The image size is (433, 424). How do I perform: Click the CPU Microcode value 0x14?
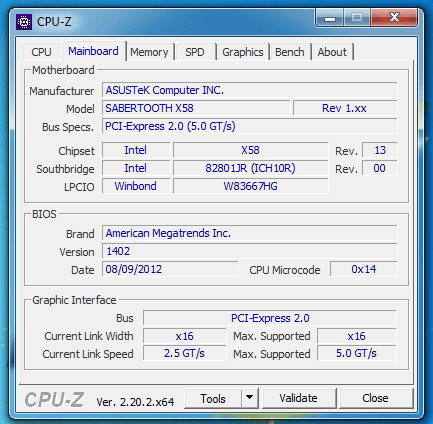[364, 269]
